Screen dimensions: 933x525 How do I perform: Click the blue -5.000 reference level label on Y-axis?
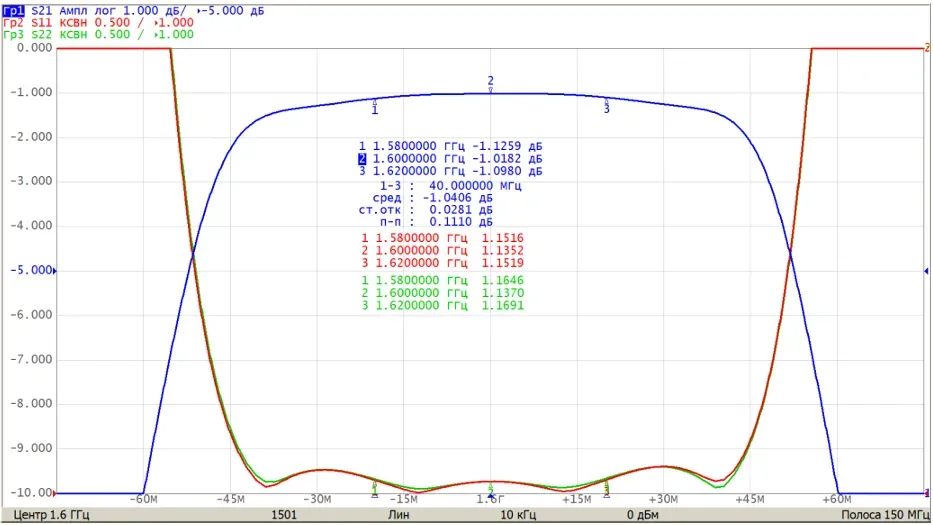click(31, 270)
